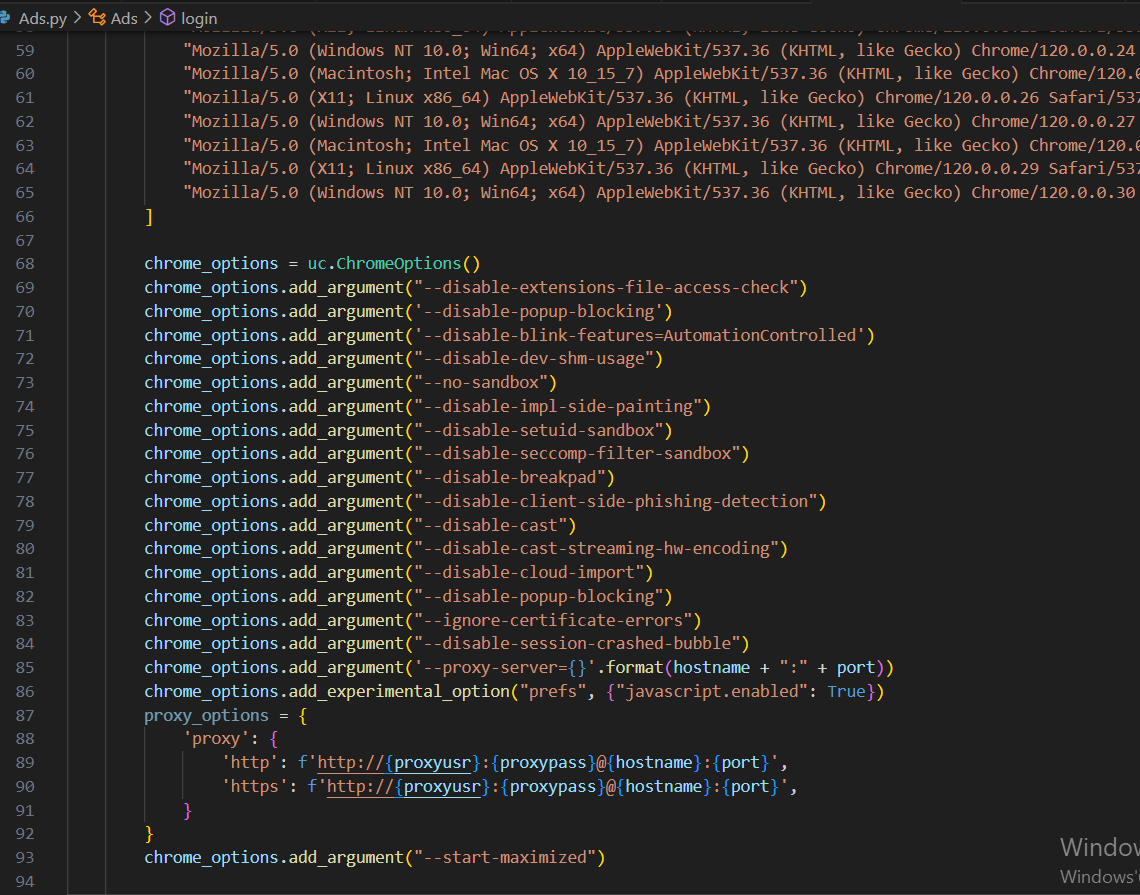Viewport: 1140px width, 895px height.
Task: Place cursor on uc.ChromeOptions() call
Action: 393,263
